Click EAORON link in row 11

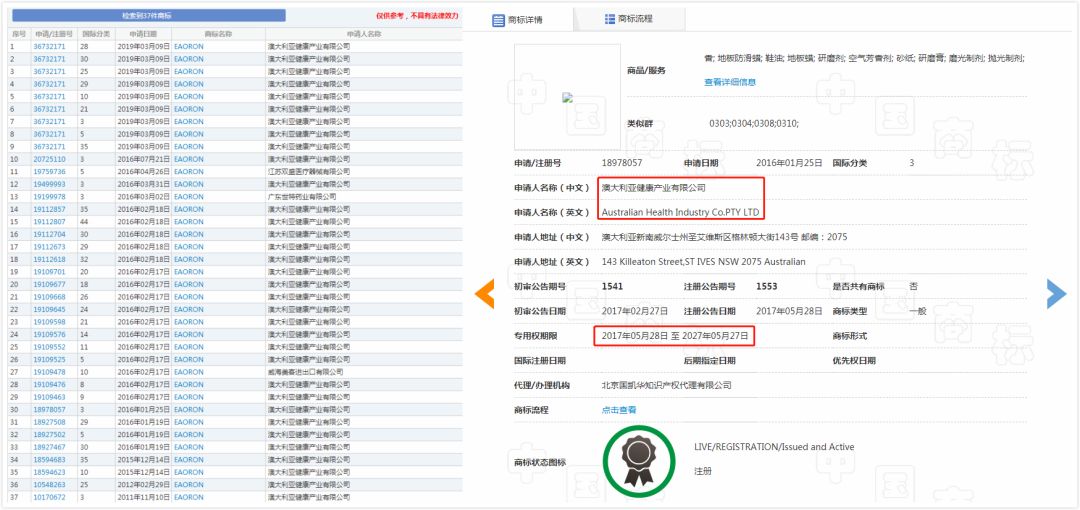pos(189,172)
